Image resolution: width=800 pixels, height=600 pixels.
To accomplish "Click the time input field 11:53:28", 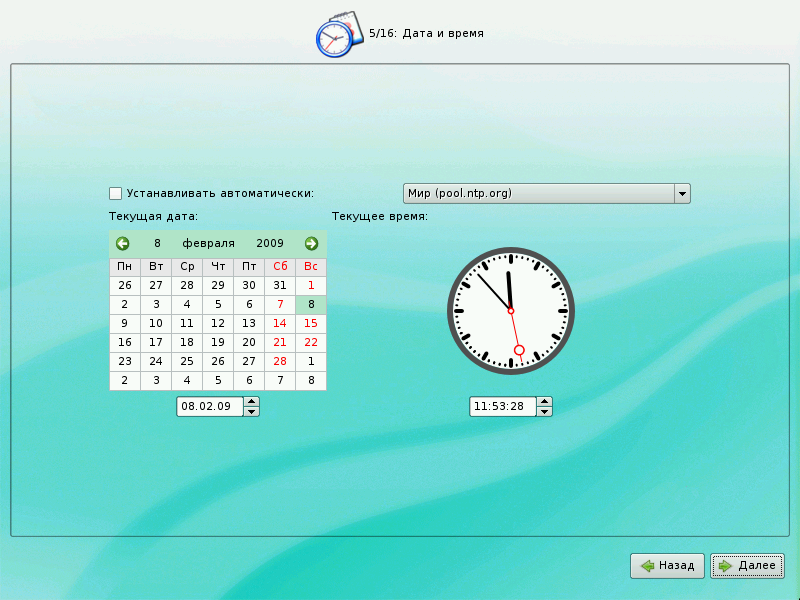I will [502, 407].
